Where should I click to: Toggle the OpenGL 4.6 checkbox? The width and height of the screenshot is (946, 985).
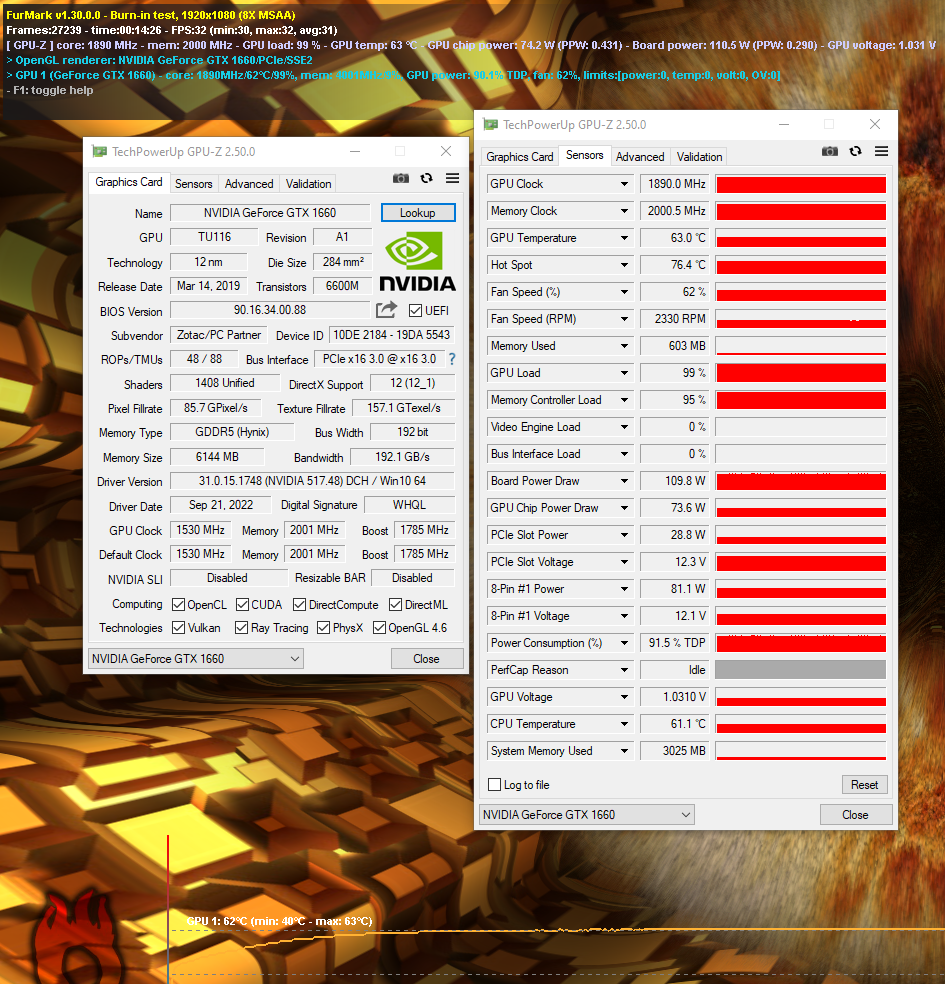pos(379,628)
